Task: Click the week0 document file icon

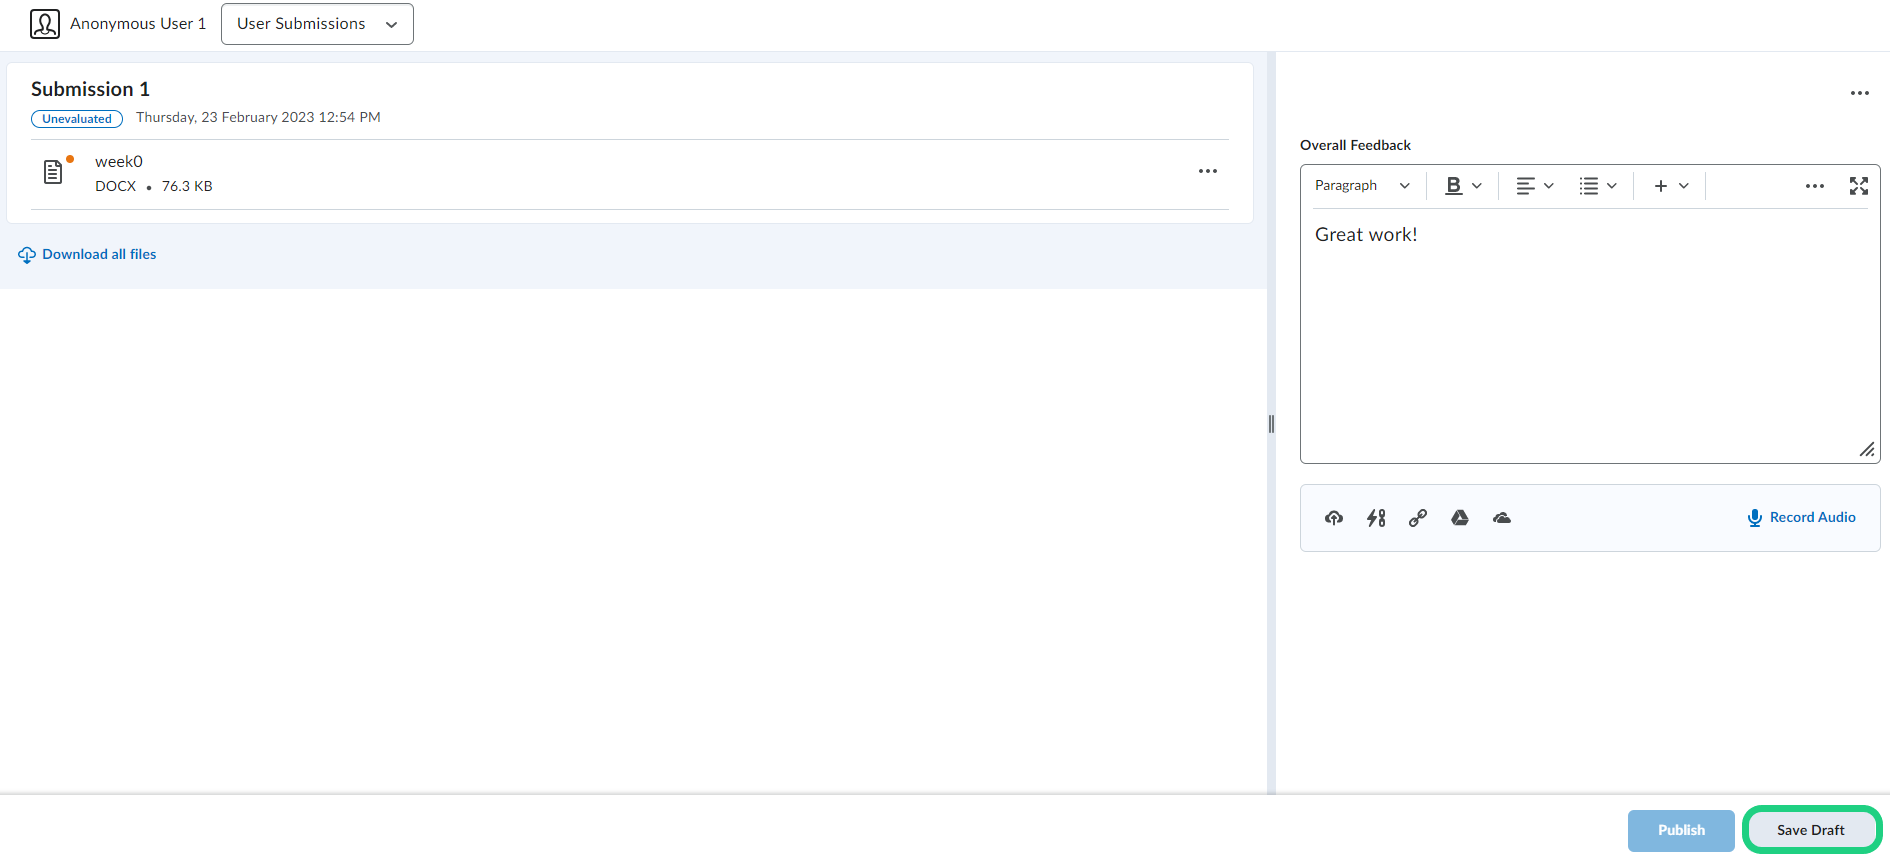Action: tap(54, 172)
